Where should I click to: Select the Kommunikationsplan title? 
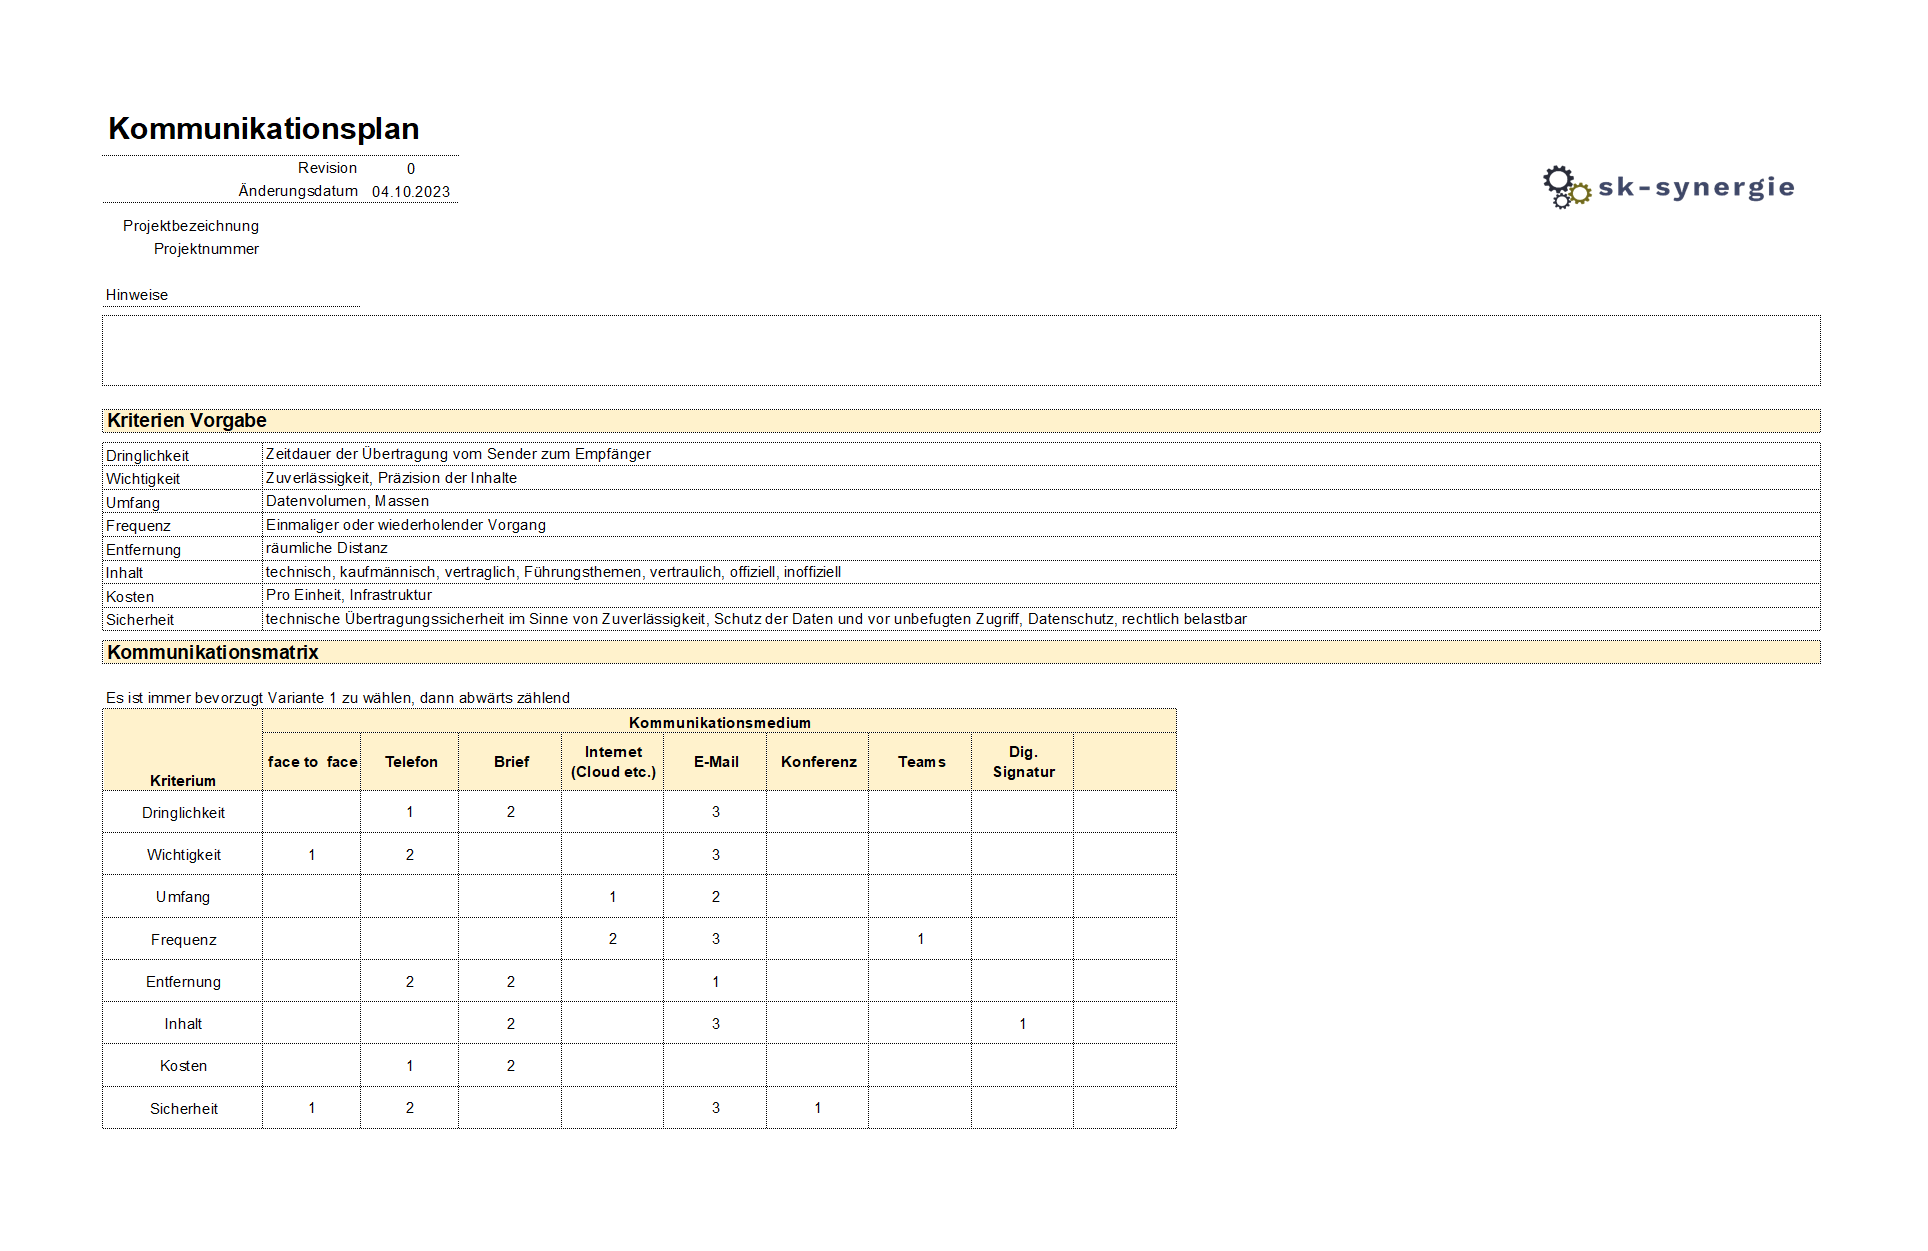tap(263, 129)
